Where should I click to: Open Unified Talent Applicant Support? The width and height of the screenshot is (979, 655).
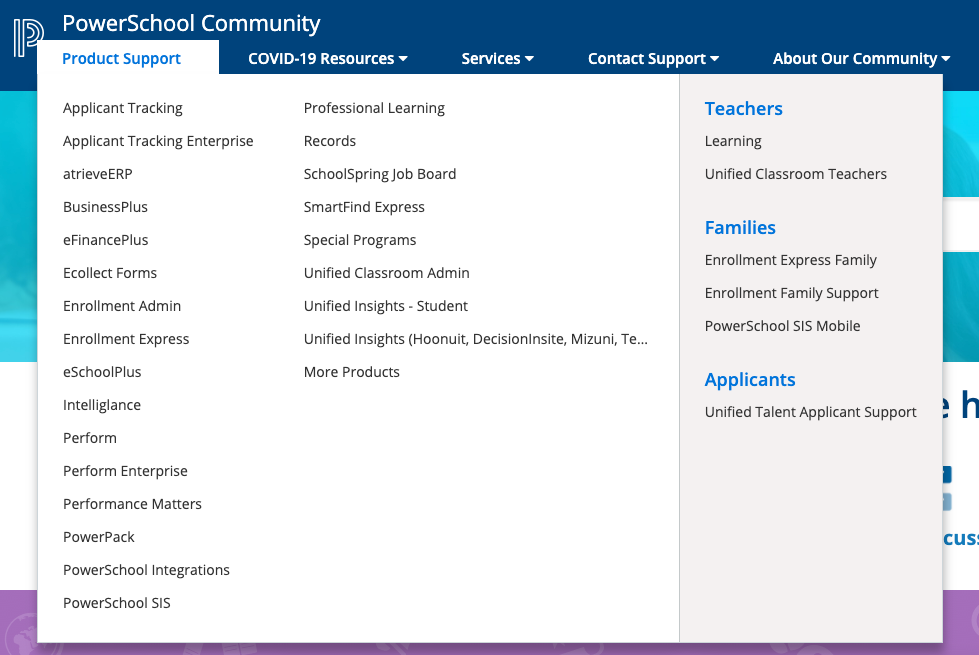(x=810, y=412)
